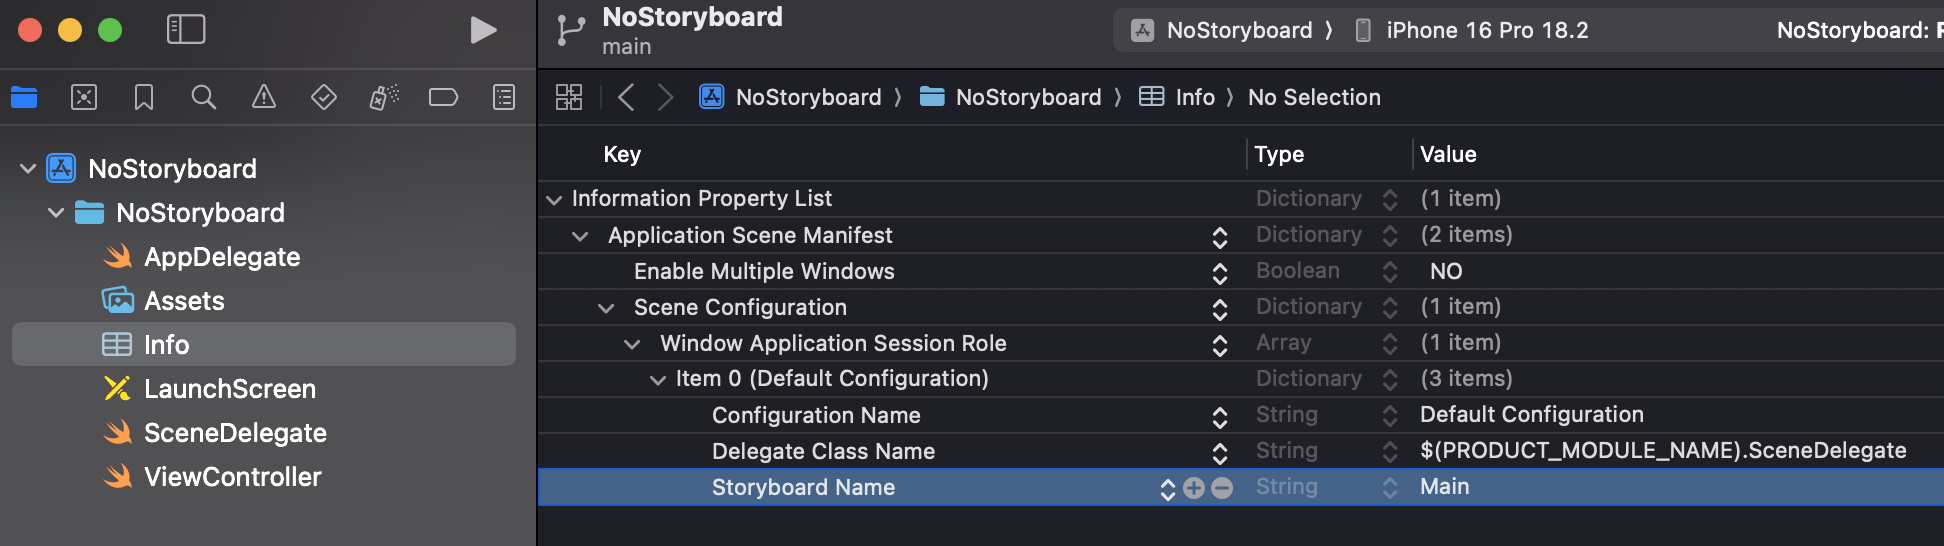Open key stepper for Storyboard Name
This screenshot has height=546, width=1944.
click(1168, 489)
